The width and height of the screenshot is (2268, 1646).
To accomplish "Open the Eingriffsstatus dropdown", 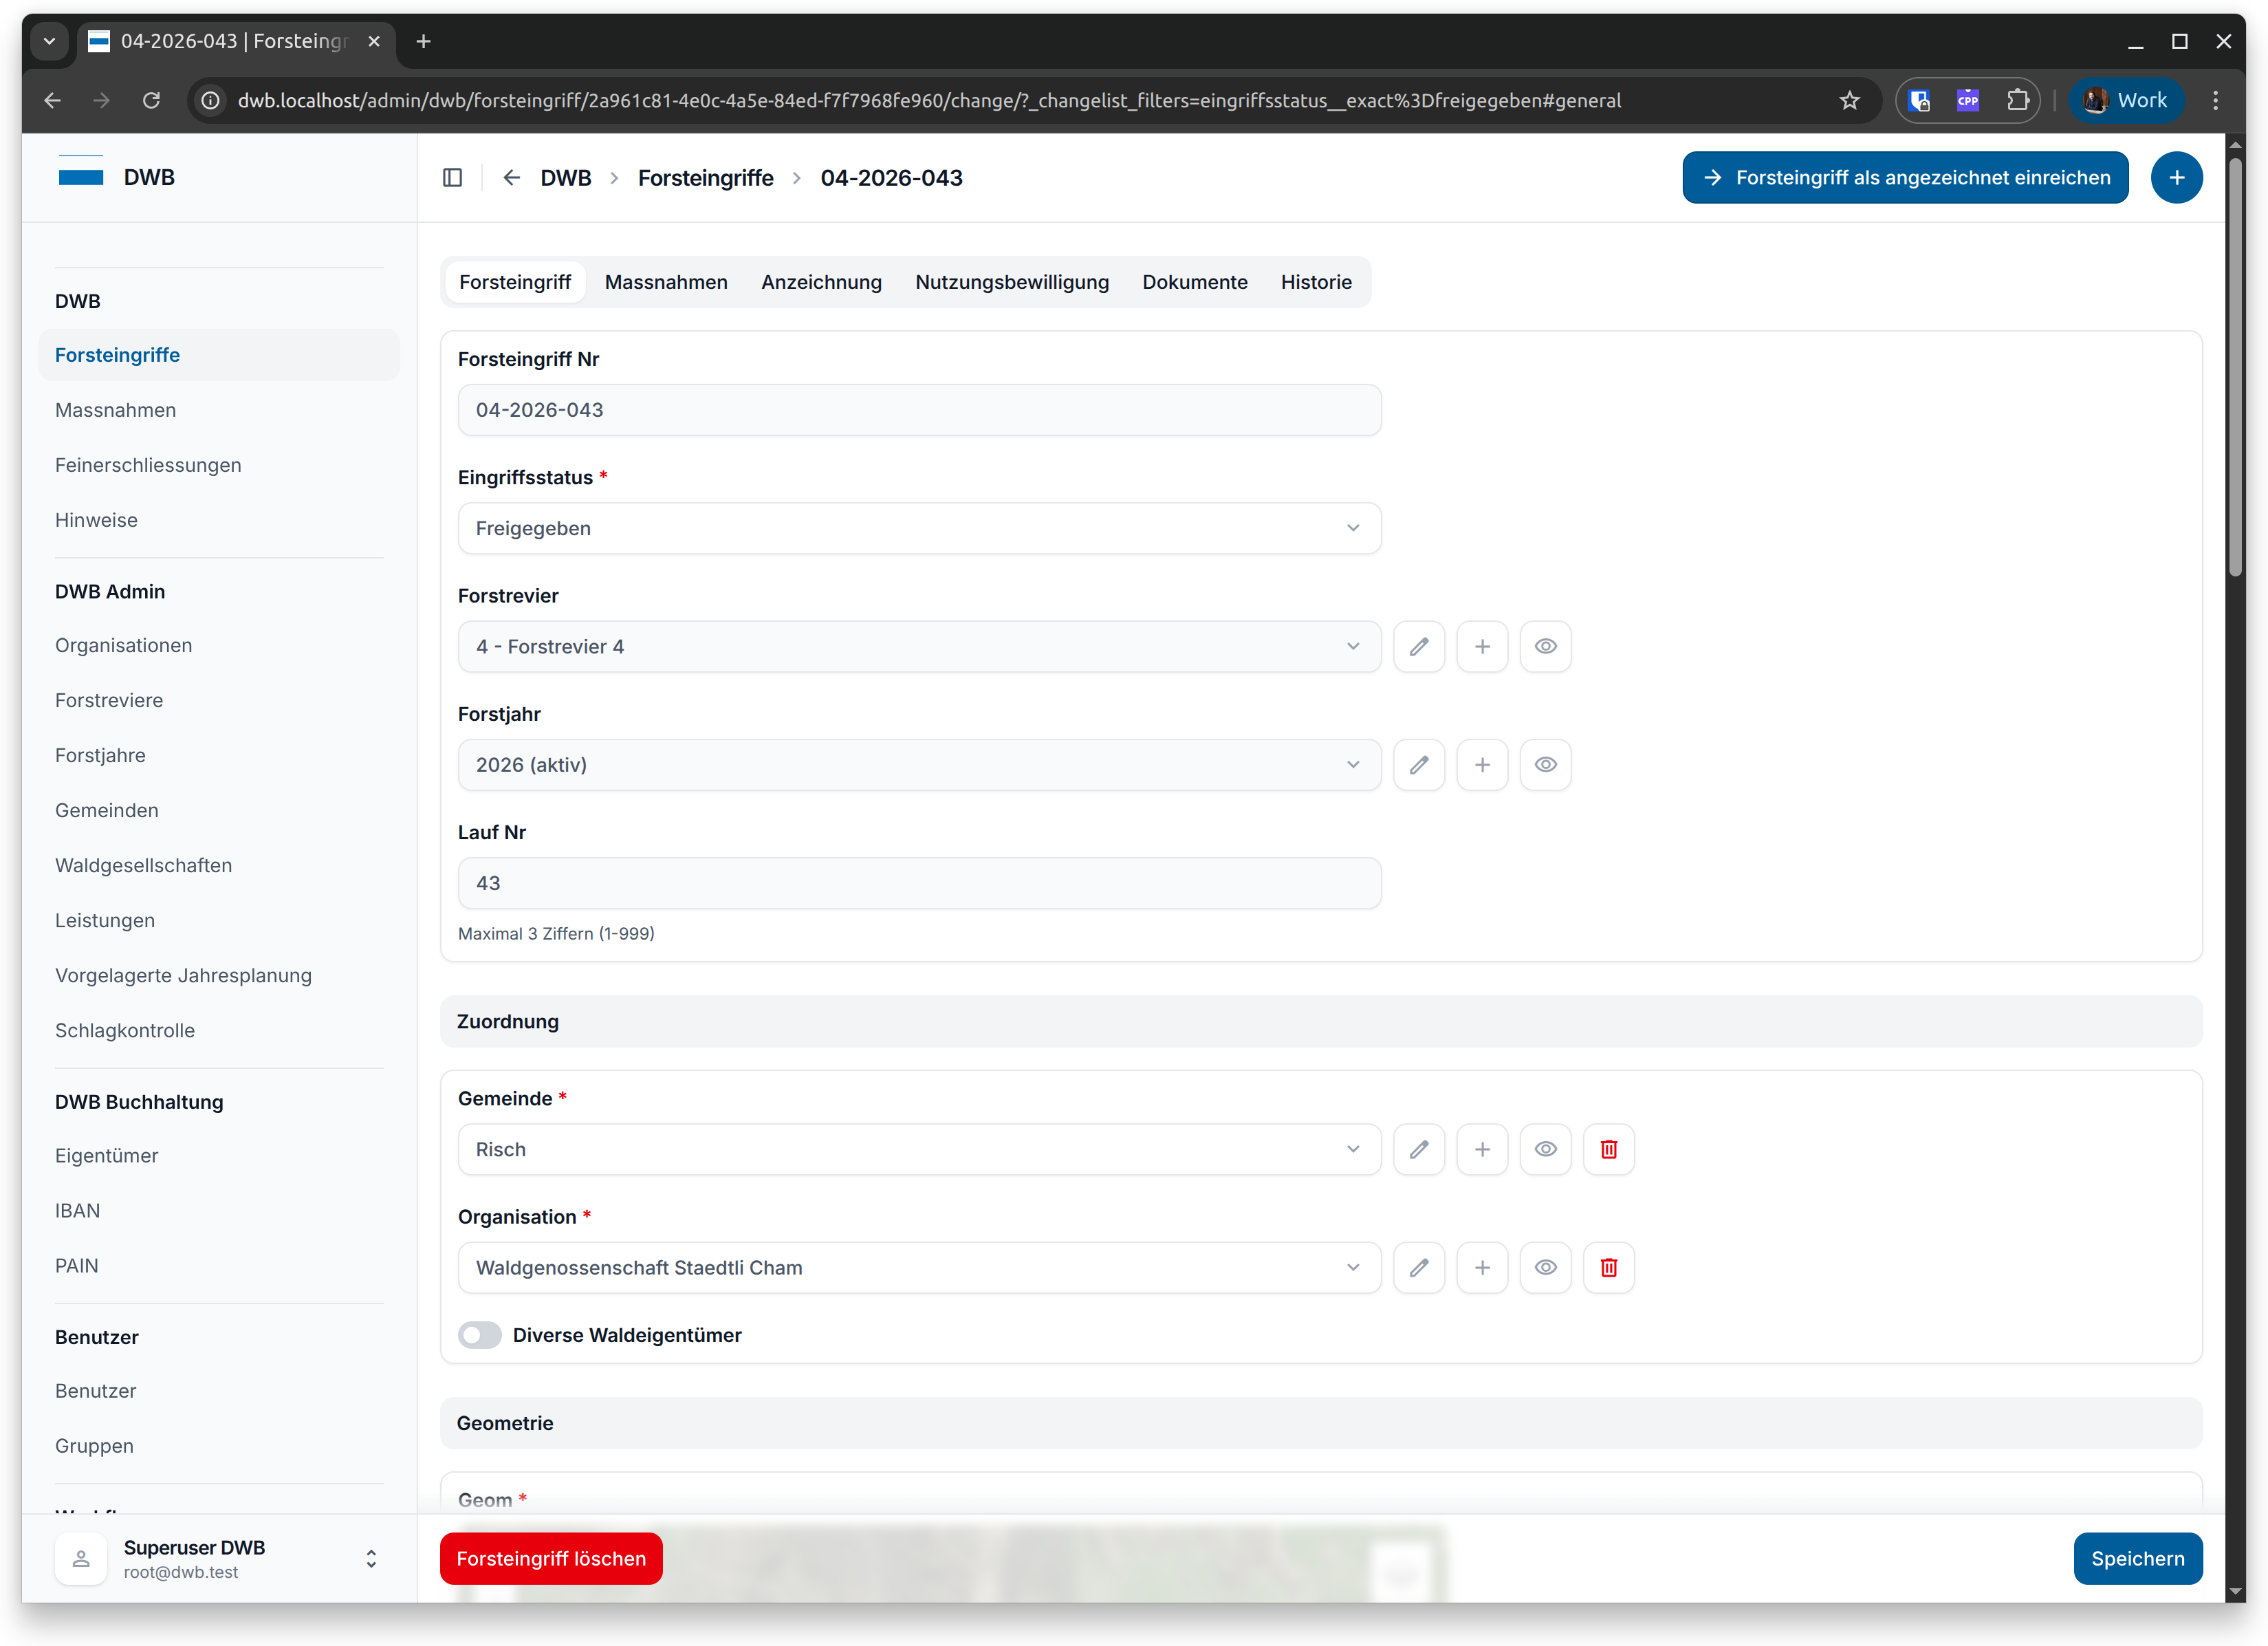I will point(919,528).
